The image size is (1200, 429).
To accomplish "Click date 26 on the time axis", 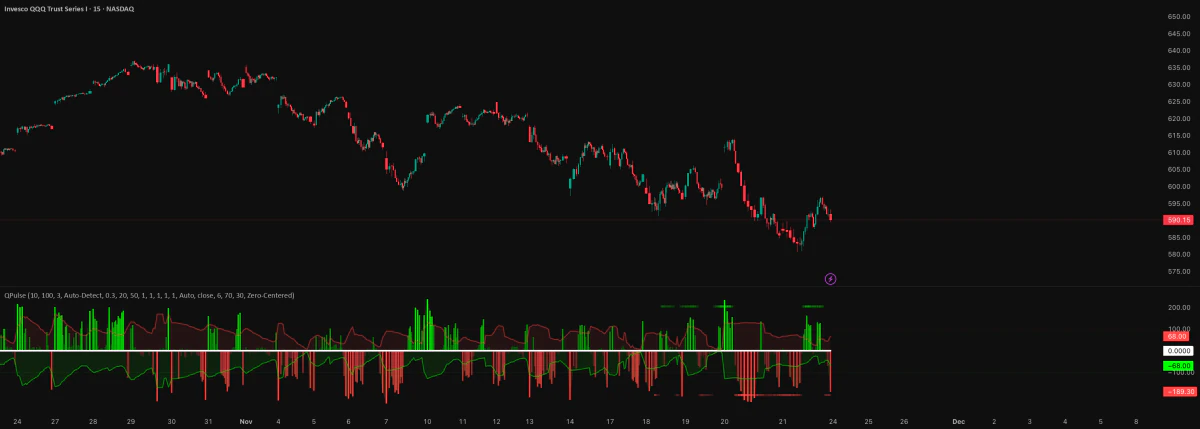I will click(x=903, y=421).
